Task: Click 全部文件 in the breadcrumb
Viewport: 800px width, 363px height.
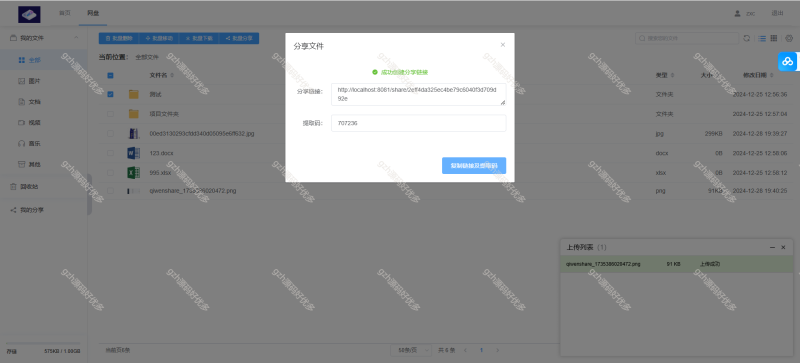Action: coord(147,57)
